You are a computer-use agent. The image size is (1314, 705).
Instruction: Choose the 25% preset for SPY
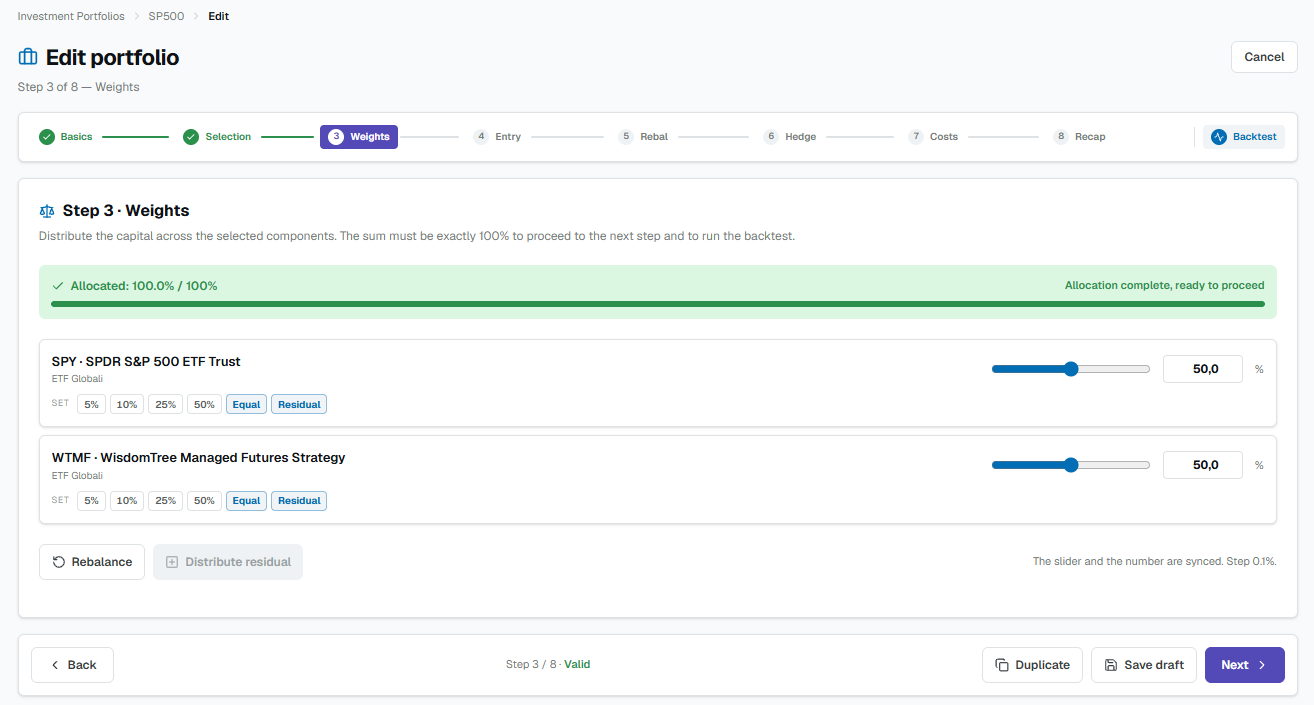pos(165,404)
